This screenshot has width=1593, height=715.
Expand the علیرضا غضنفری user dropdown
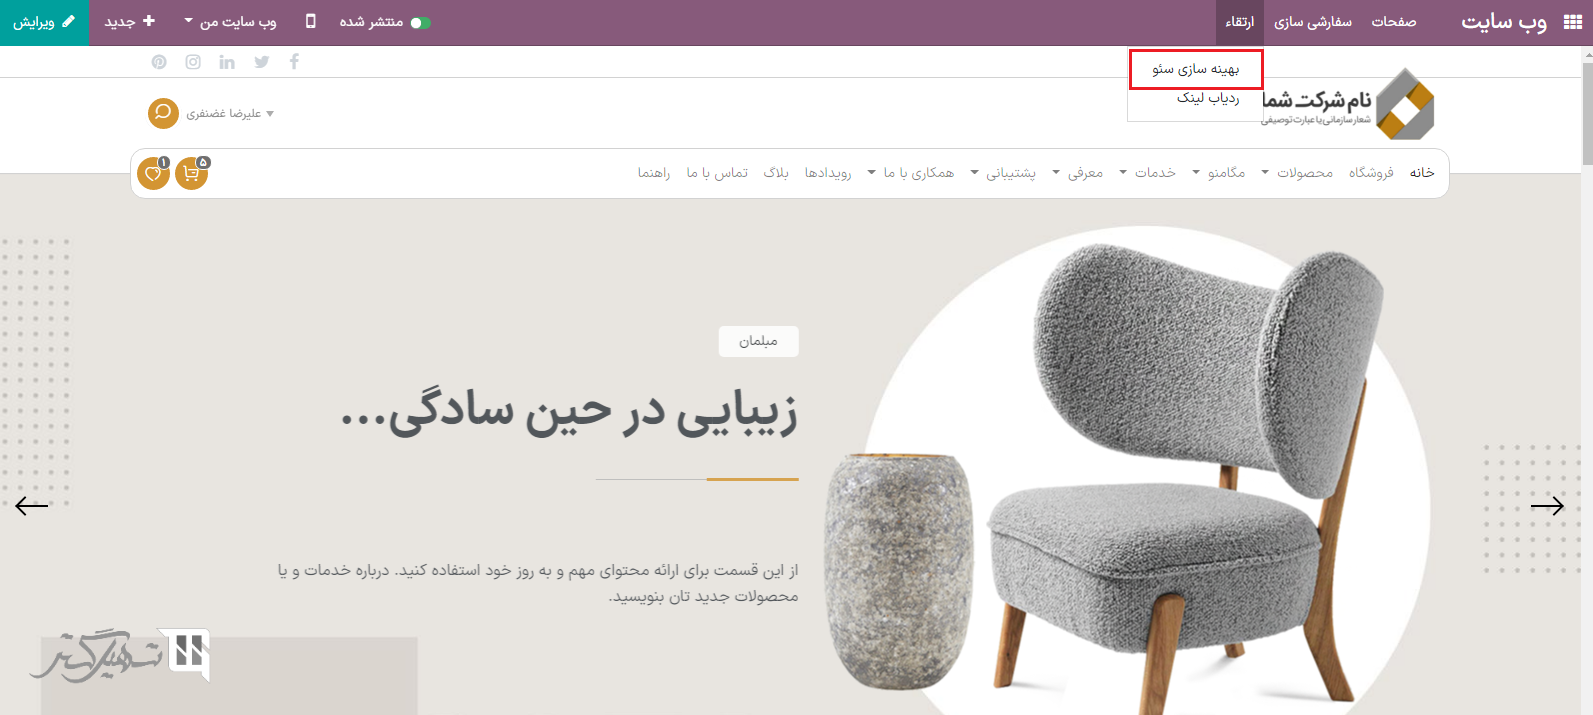[230, 114]
